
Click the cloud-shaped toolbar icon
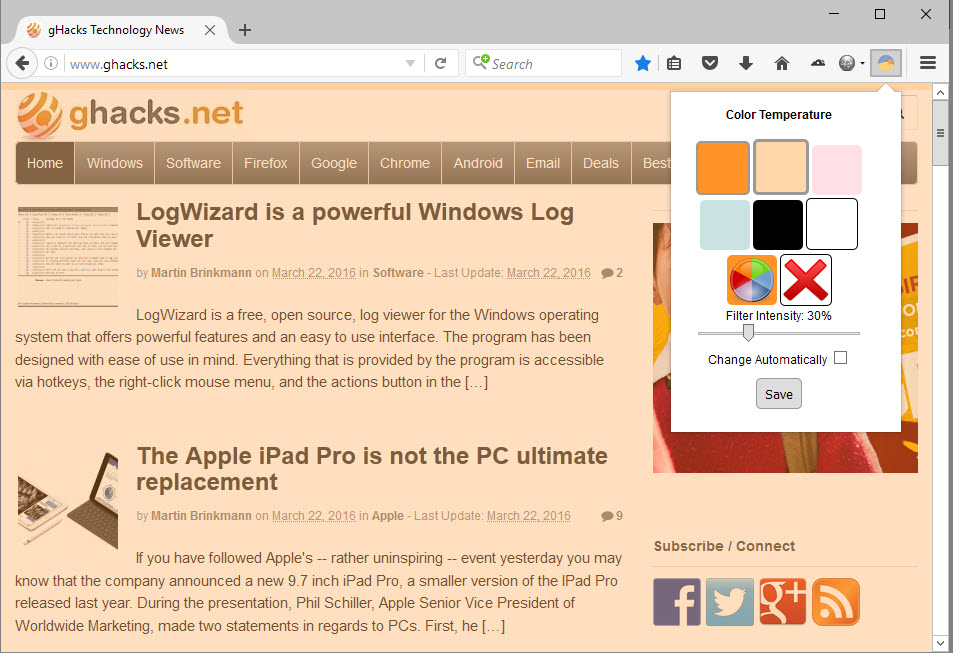(x=818, y=63)
